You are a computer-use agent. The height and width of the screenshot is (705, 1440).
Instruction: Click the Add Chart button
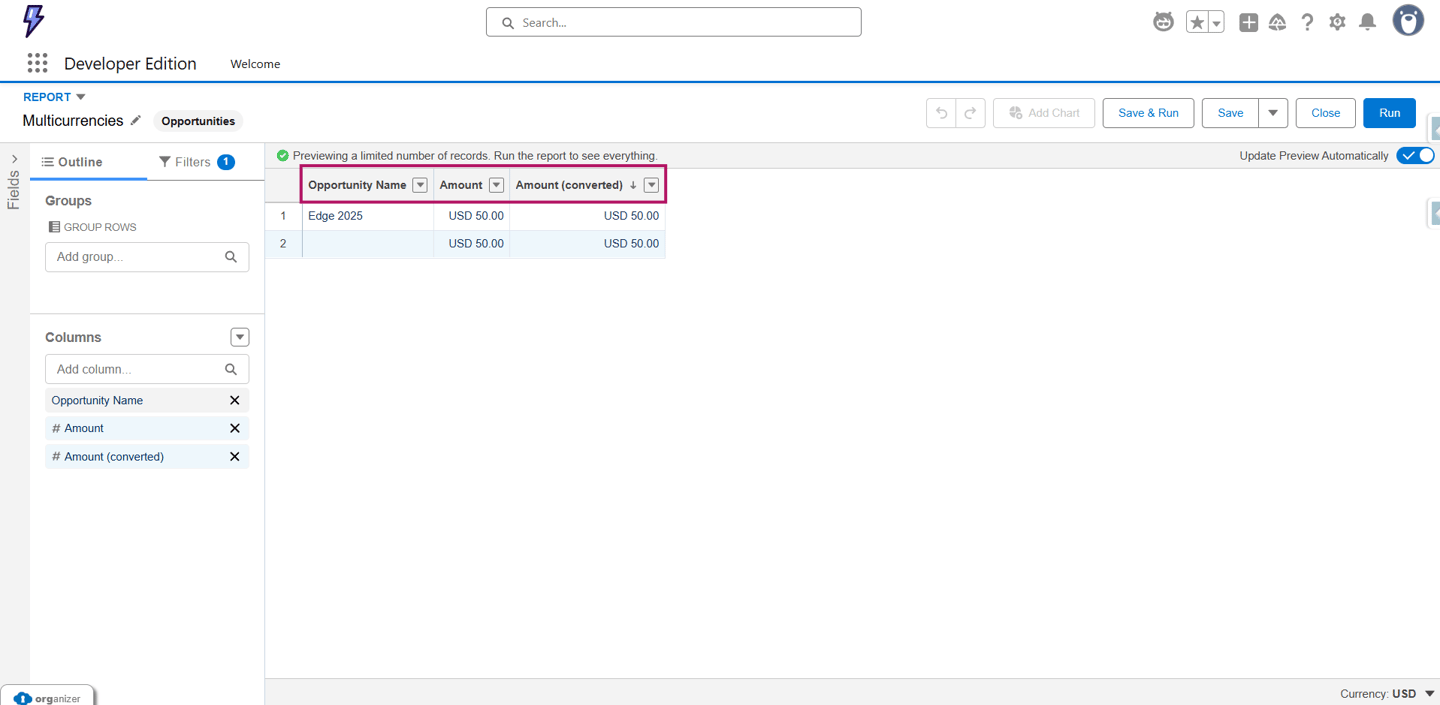1044,113
